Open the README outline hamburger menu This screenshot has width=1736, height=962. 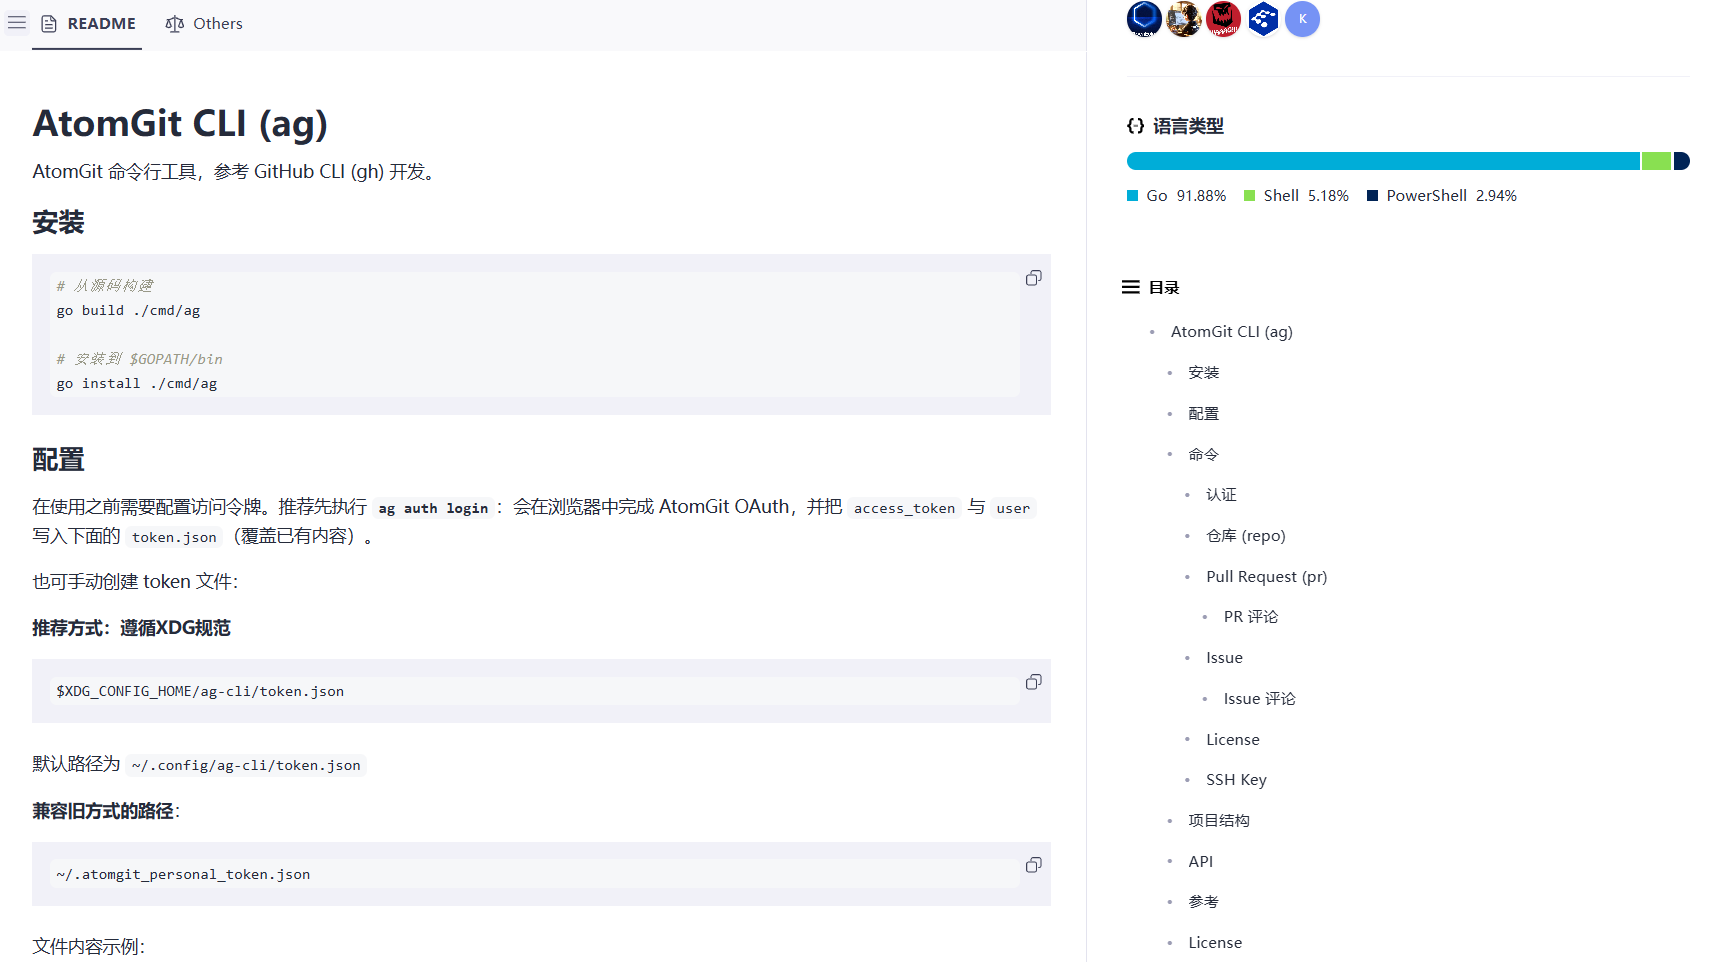[17, 22]
